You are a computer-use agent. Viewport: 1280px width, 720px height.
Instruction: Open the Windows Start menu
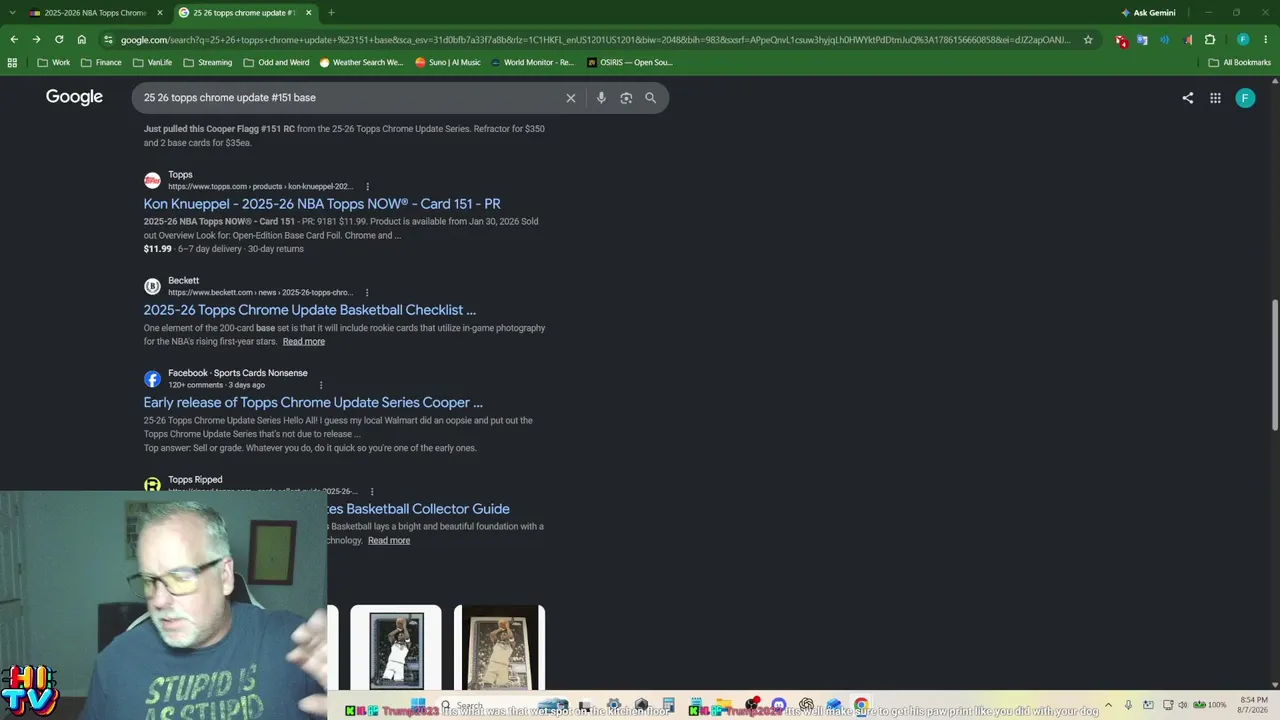[417, 705]
